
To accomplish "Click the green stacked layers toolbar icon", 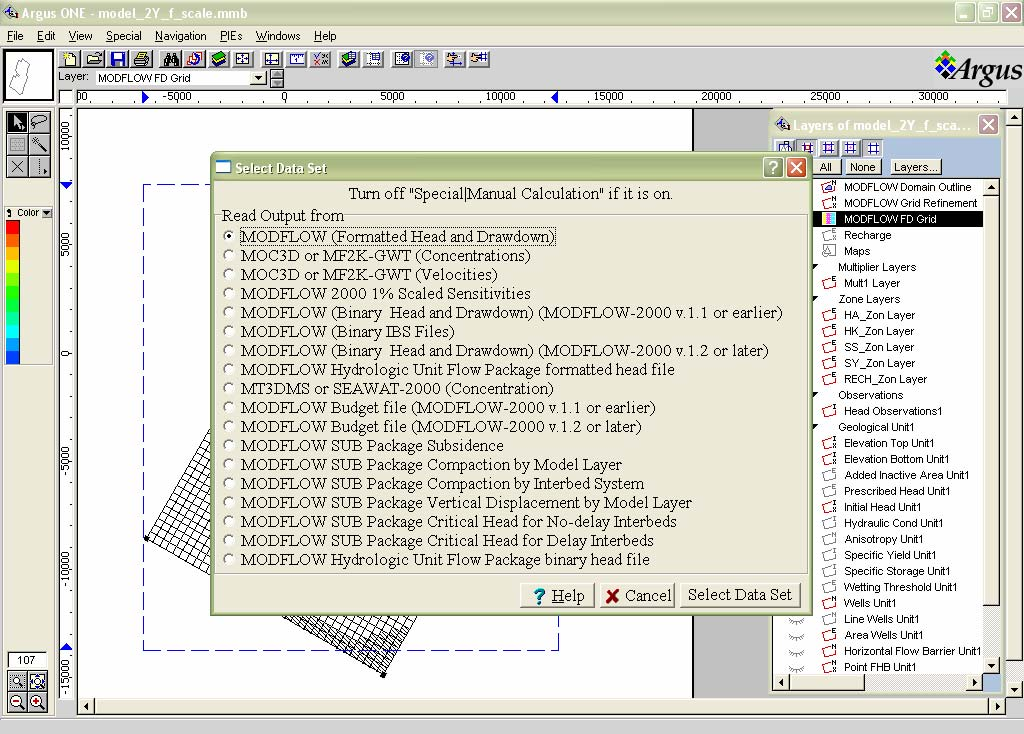I will click(219, 59).
